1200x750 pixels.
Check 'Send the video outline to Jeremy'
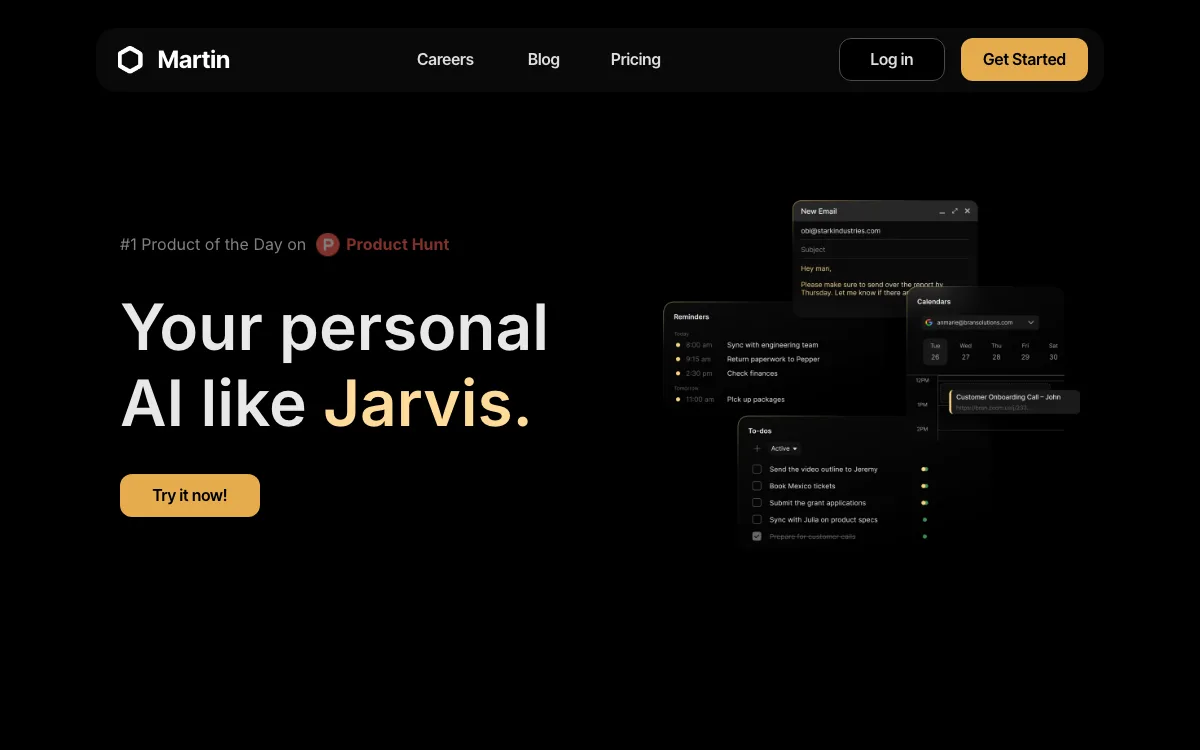pyautogui.click(x=757, y=469)
